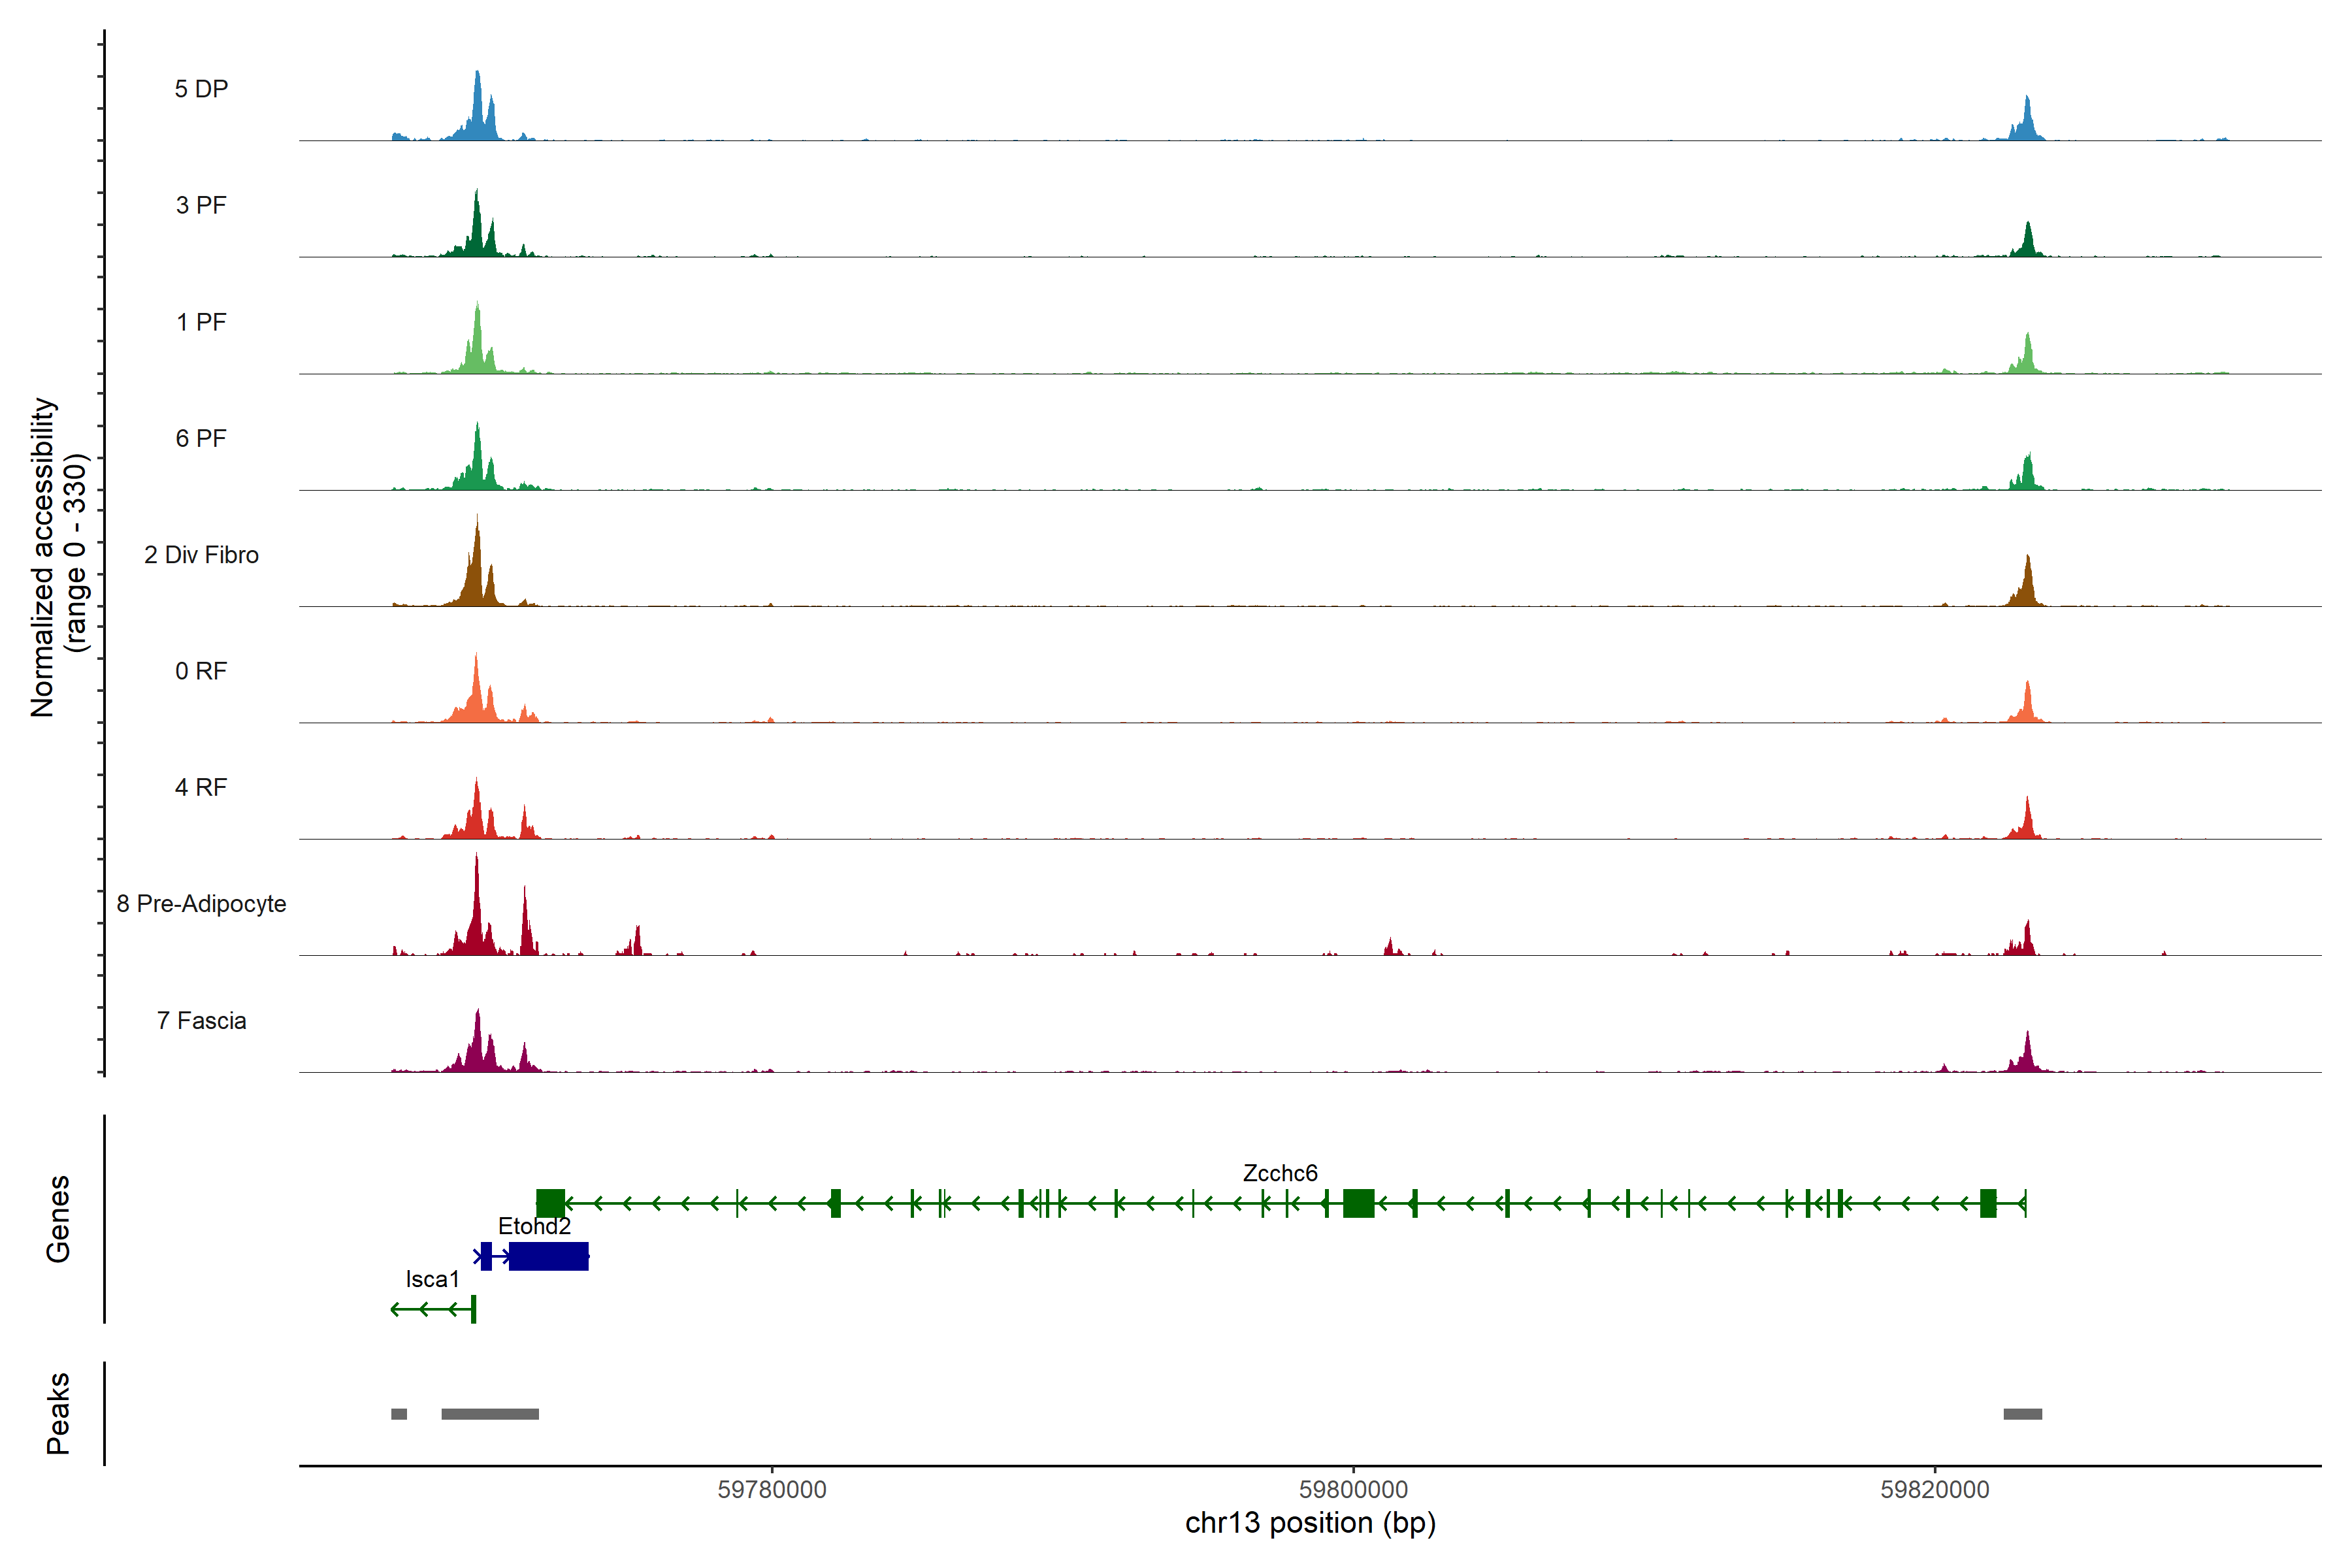Click the large Zcchc6 exon near 59800000
This screenshot has height=1568, width=2352.
[x=1358, y=1203]
